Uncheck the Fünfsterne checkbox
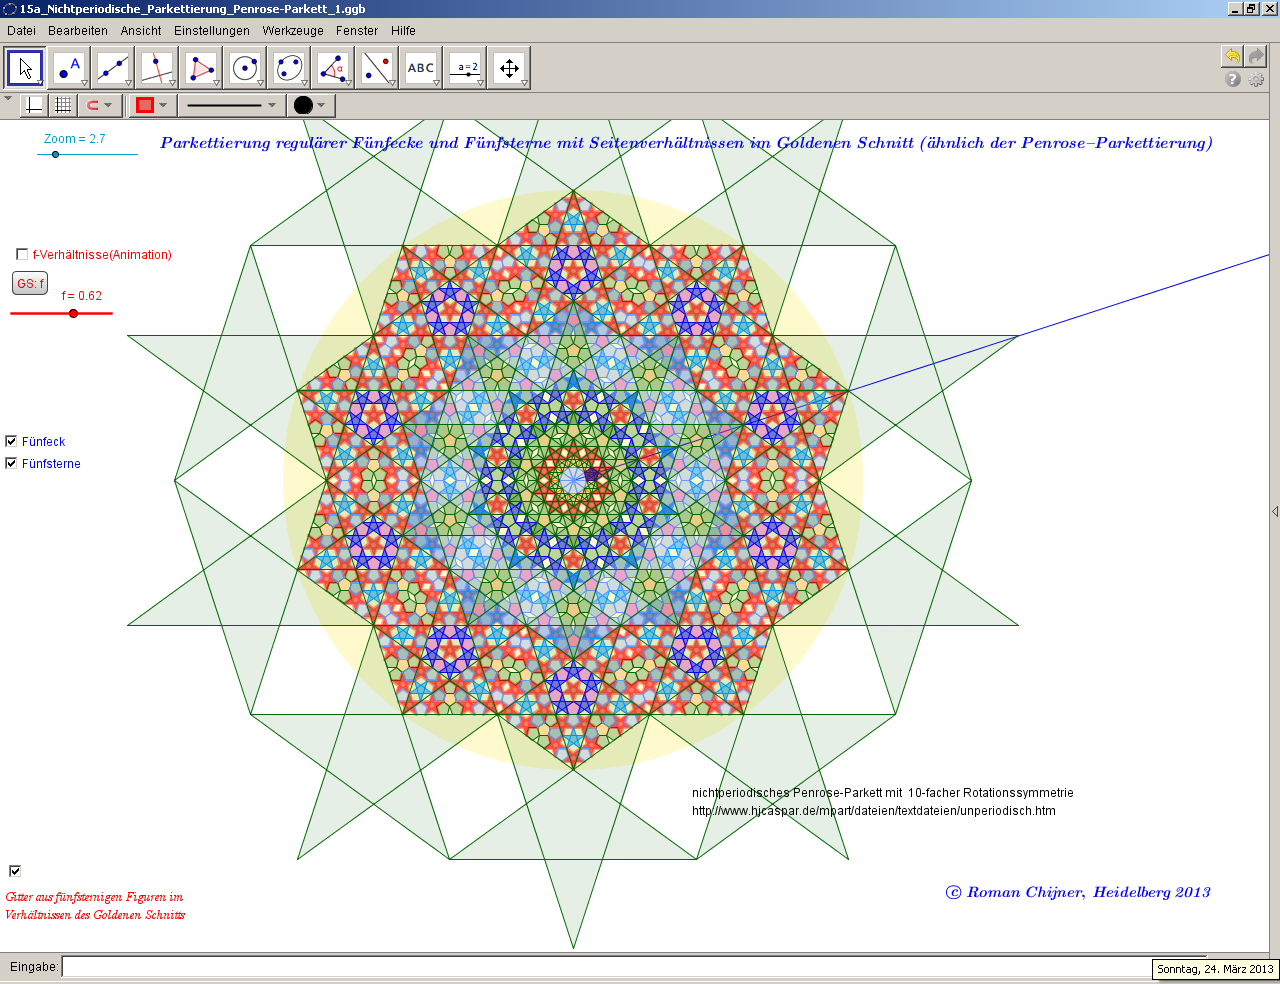 [x=12, y=463]
